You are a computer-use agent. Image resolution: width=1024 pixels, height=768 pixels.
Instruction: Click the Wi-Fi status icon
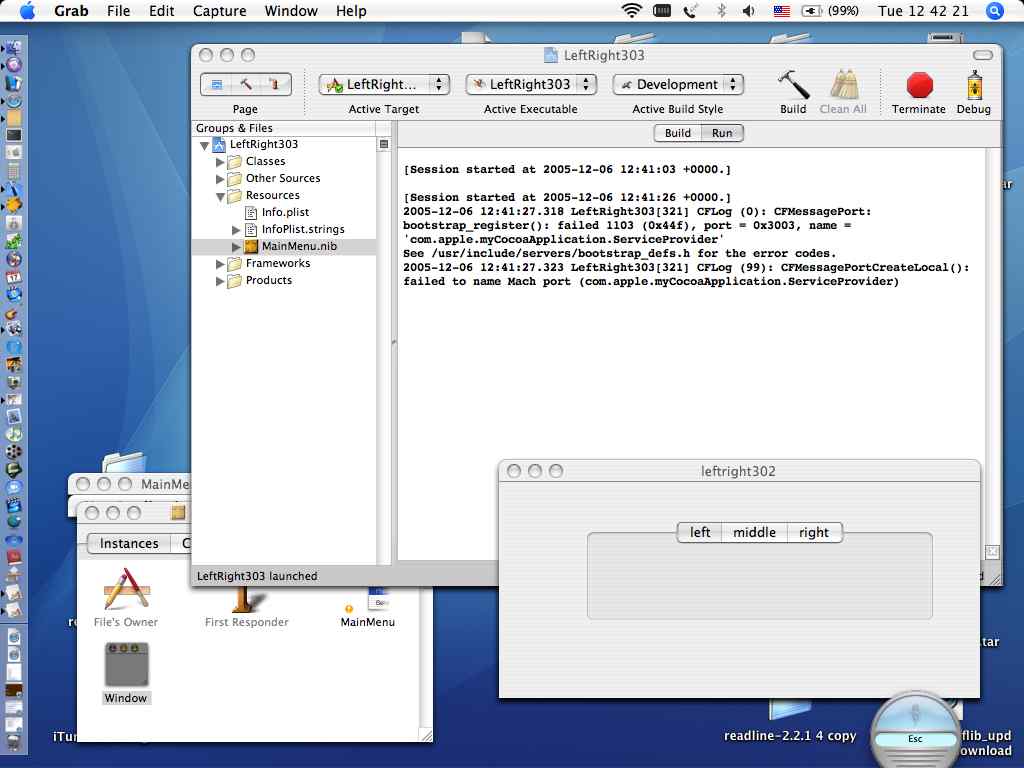click(x=632, y=10)
